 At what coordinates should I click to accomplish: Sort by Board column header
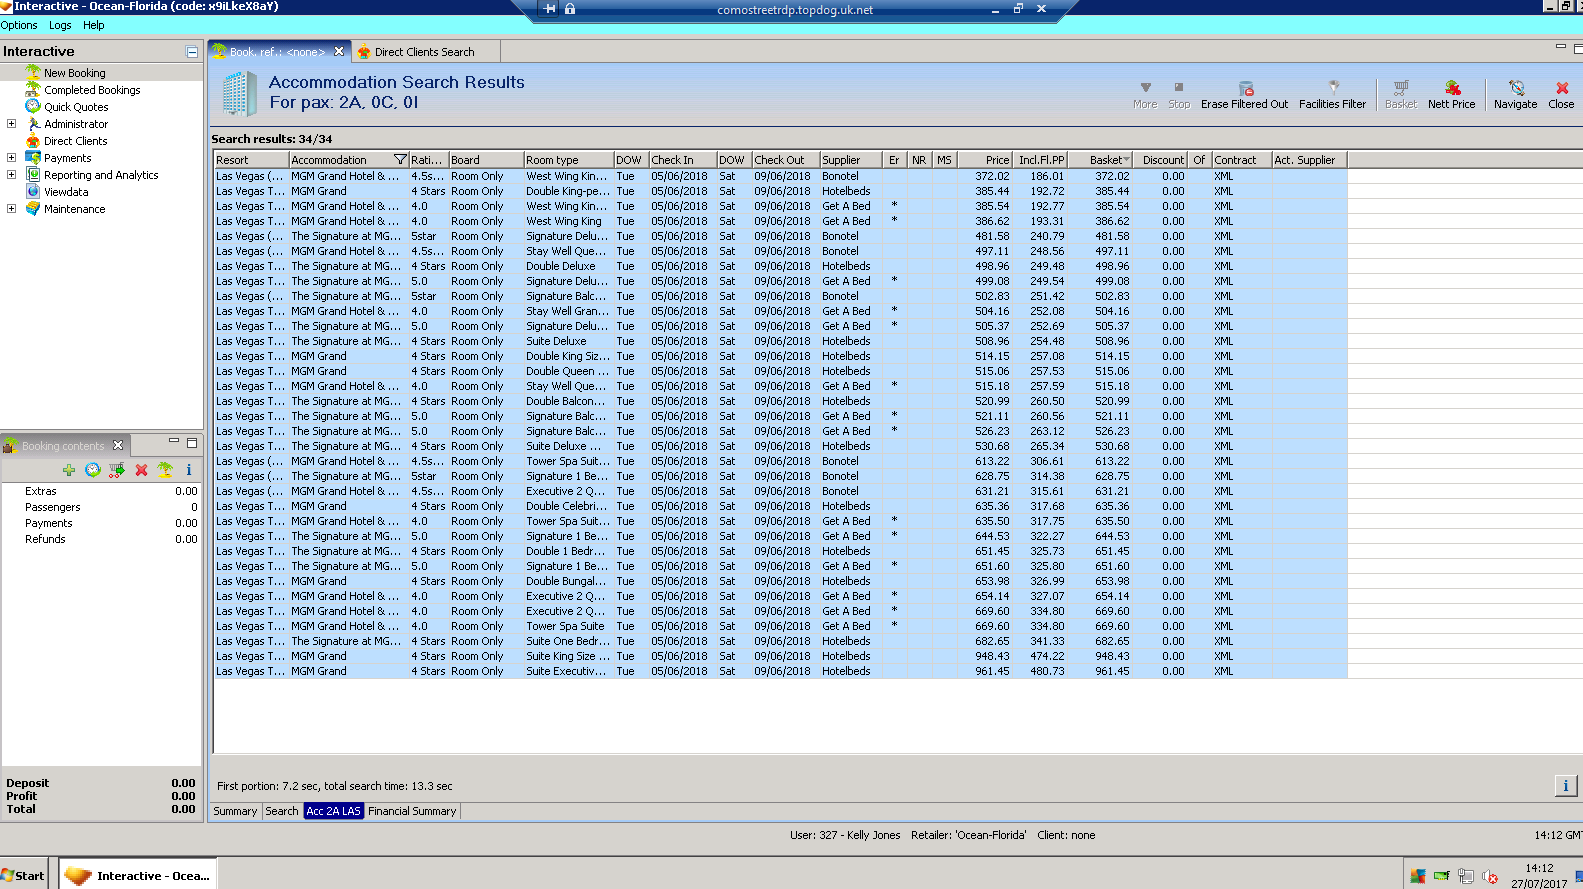pyautogui.click(x=487, y=160)
